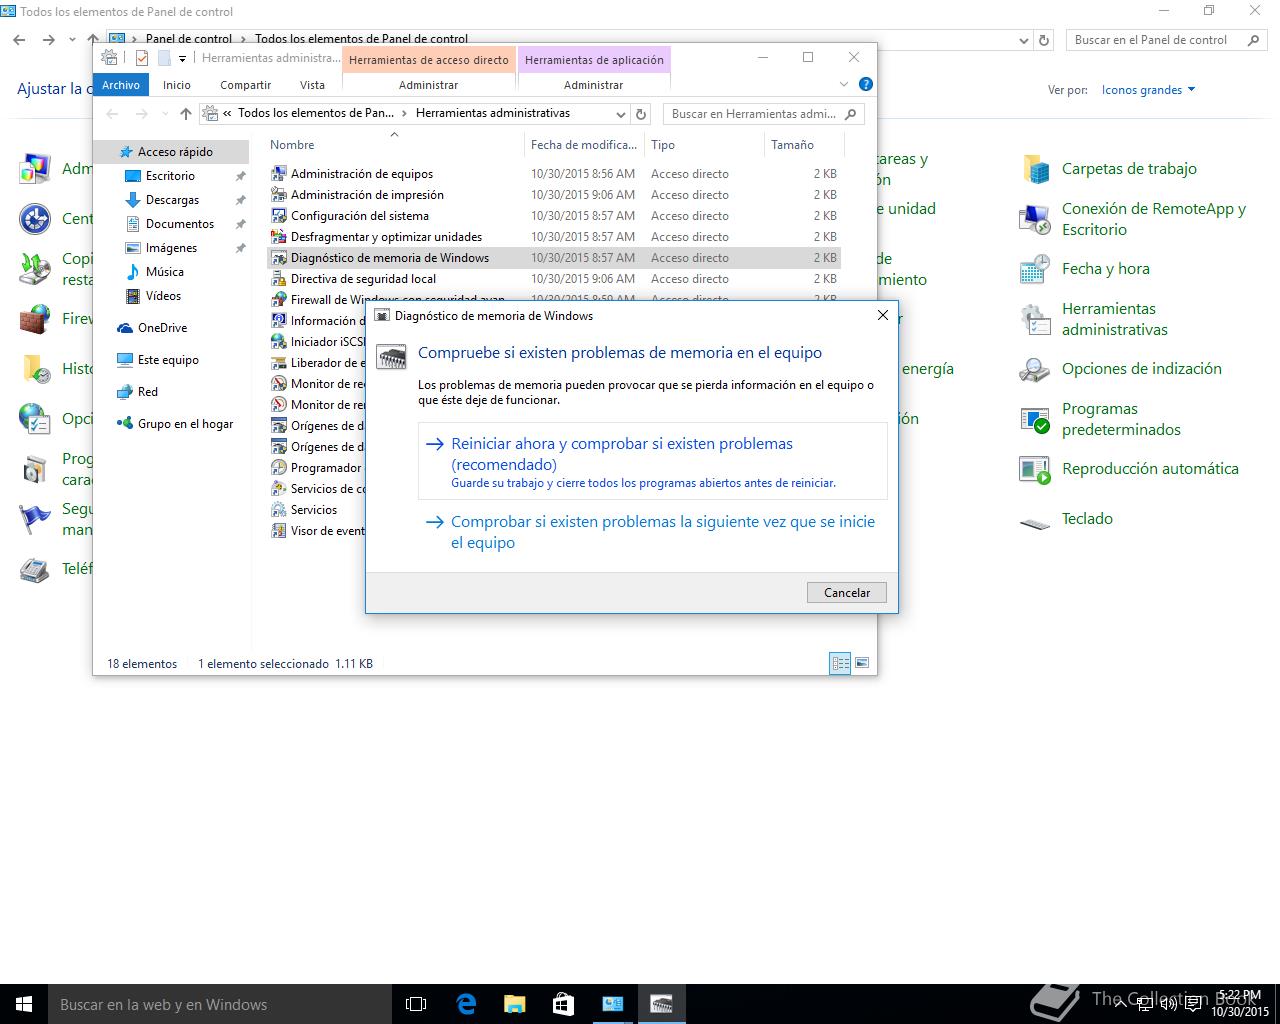1280x1024 pixels.
Task: Click the Servicios shortcut icon
Action: coord(279,510)
